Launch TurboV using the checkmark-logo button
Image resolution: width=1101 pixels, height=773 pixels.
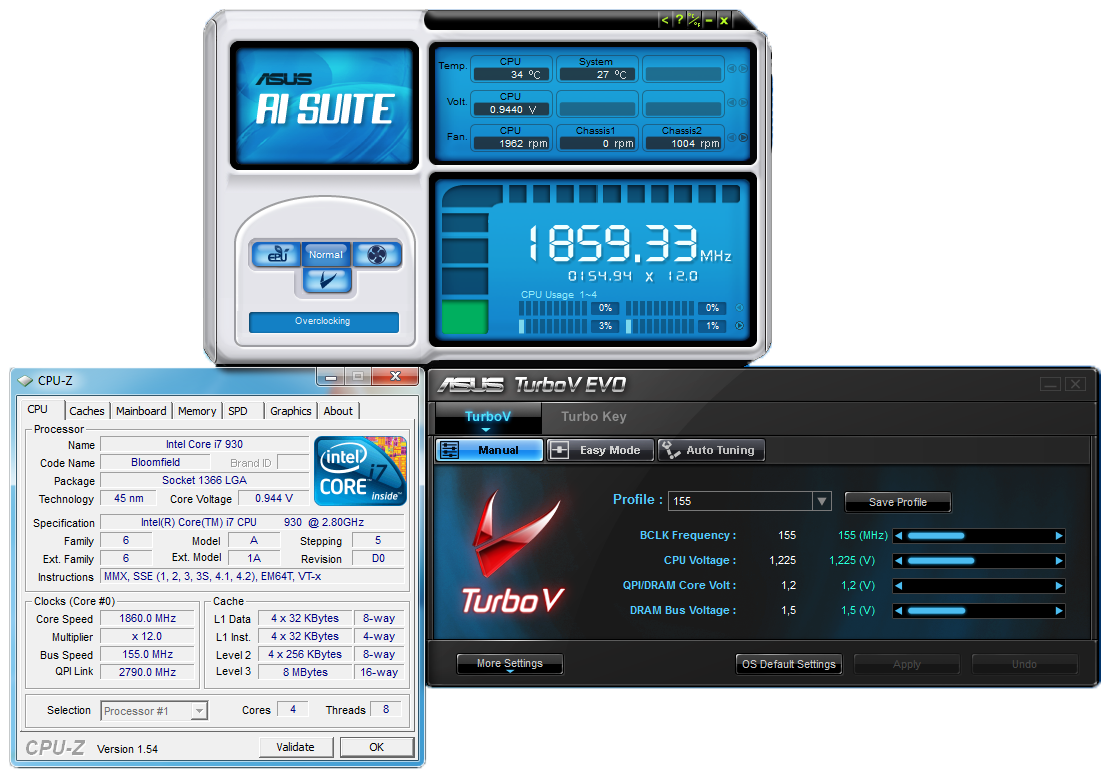click(x=327, y=280)
